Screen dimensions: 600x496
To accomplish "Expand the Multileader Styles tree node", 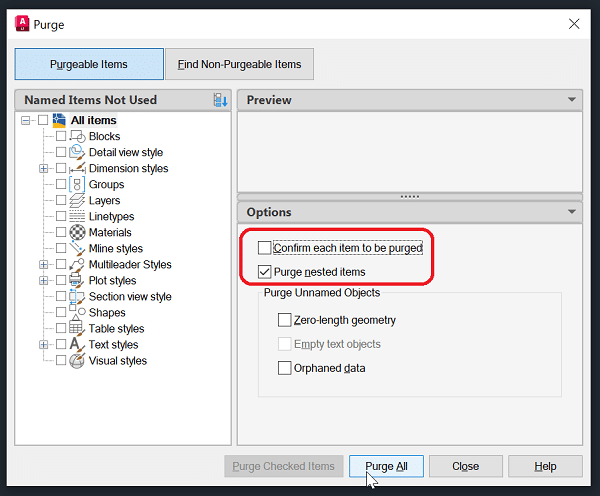I will point(44,265).
